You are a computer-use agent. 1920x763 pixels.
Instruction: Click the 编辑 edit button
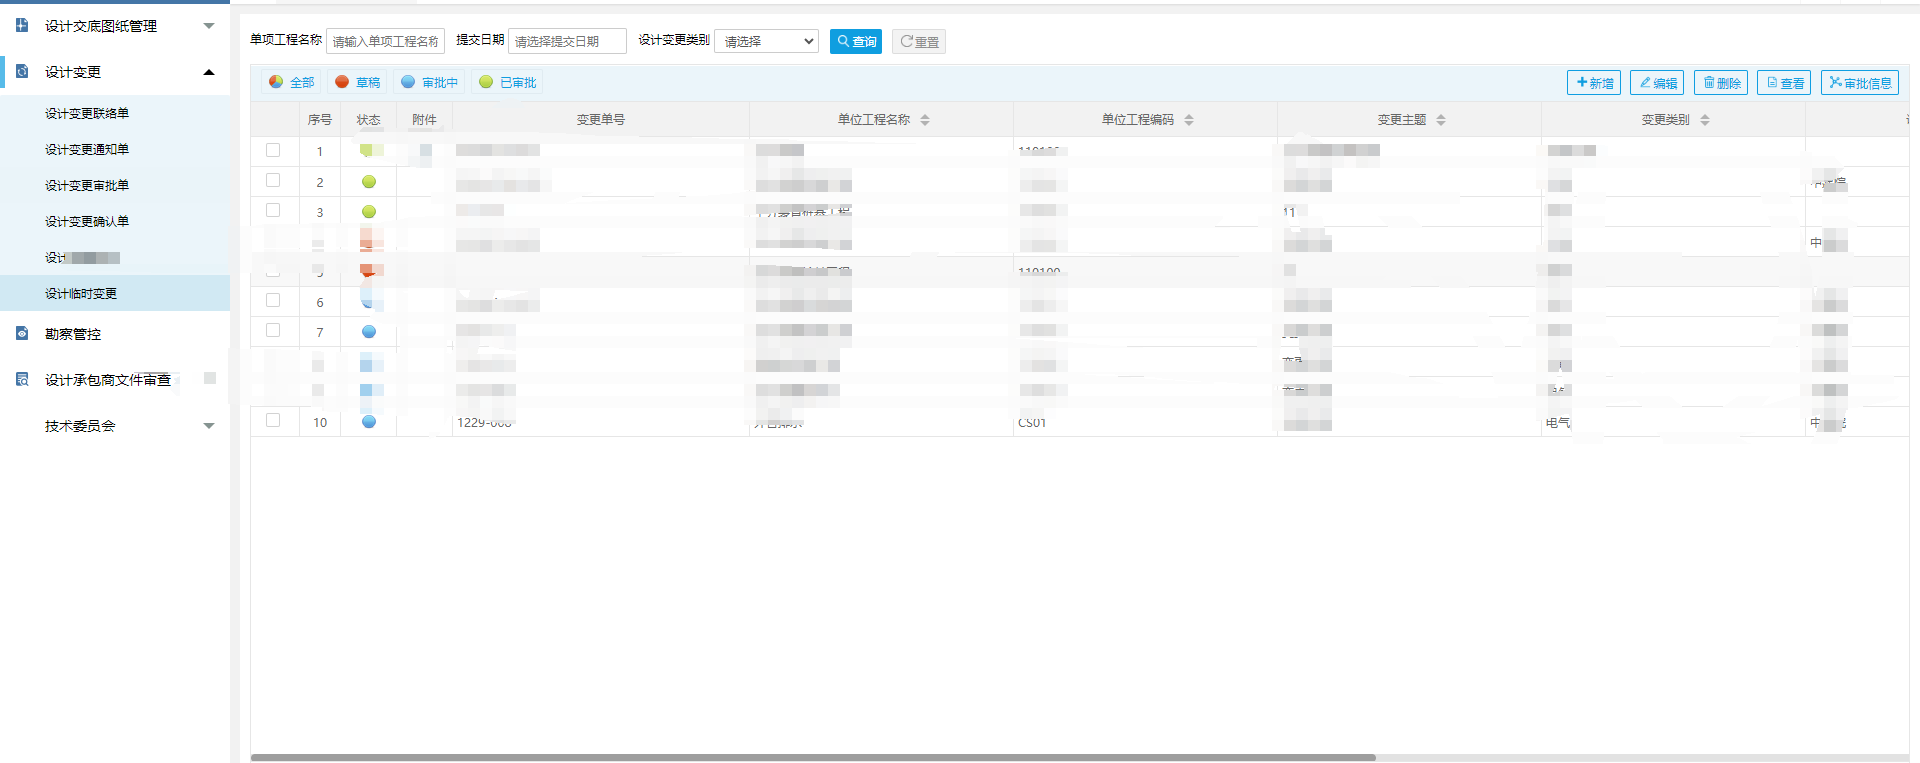click(1657, 83)
